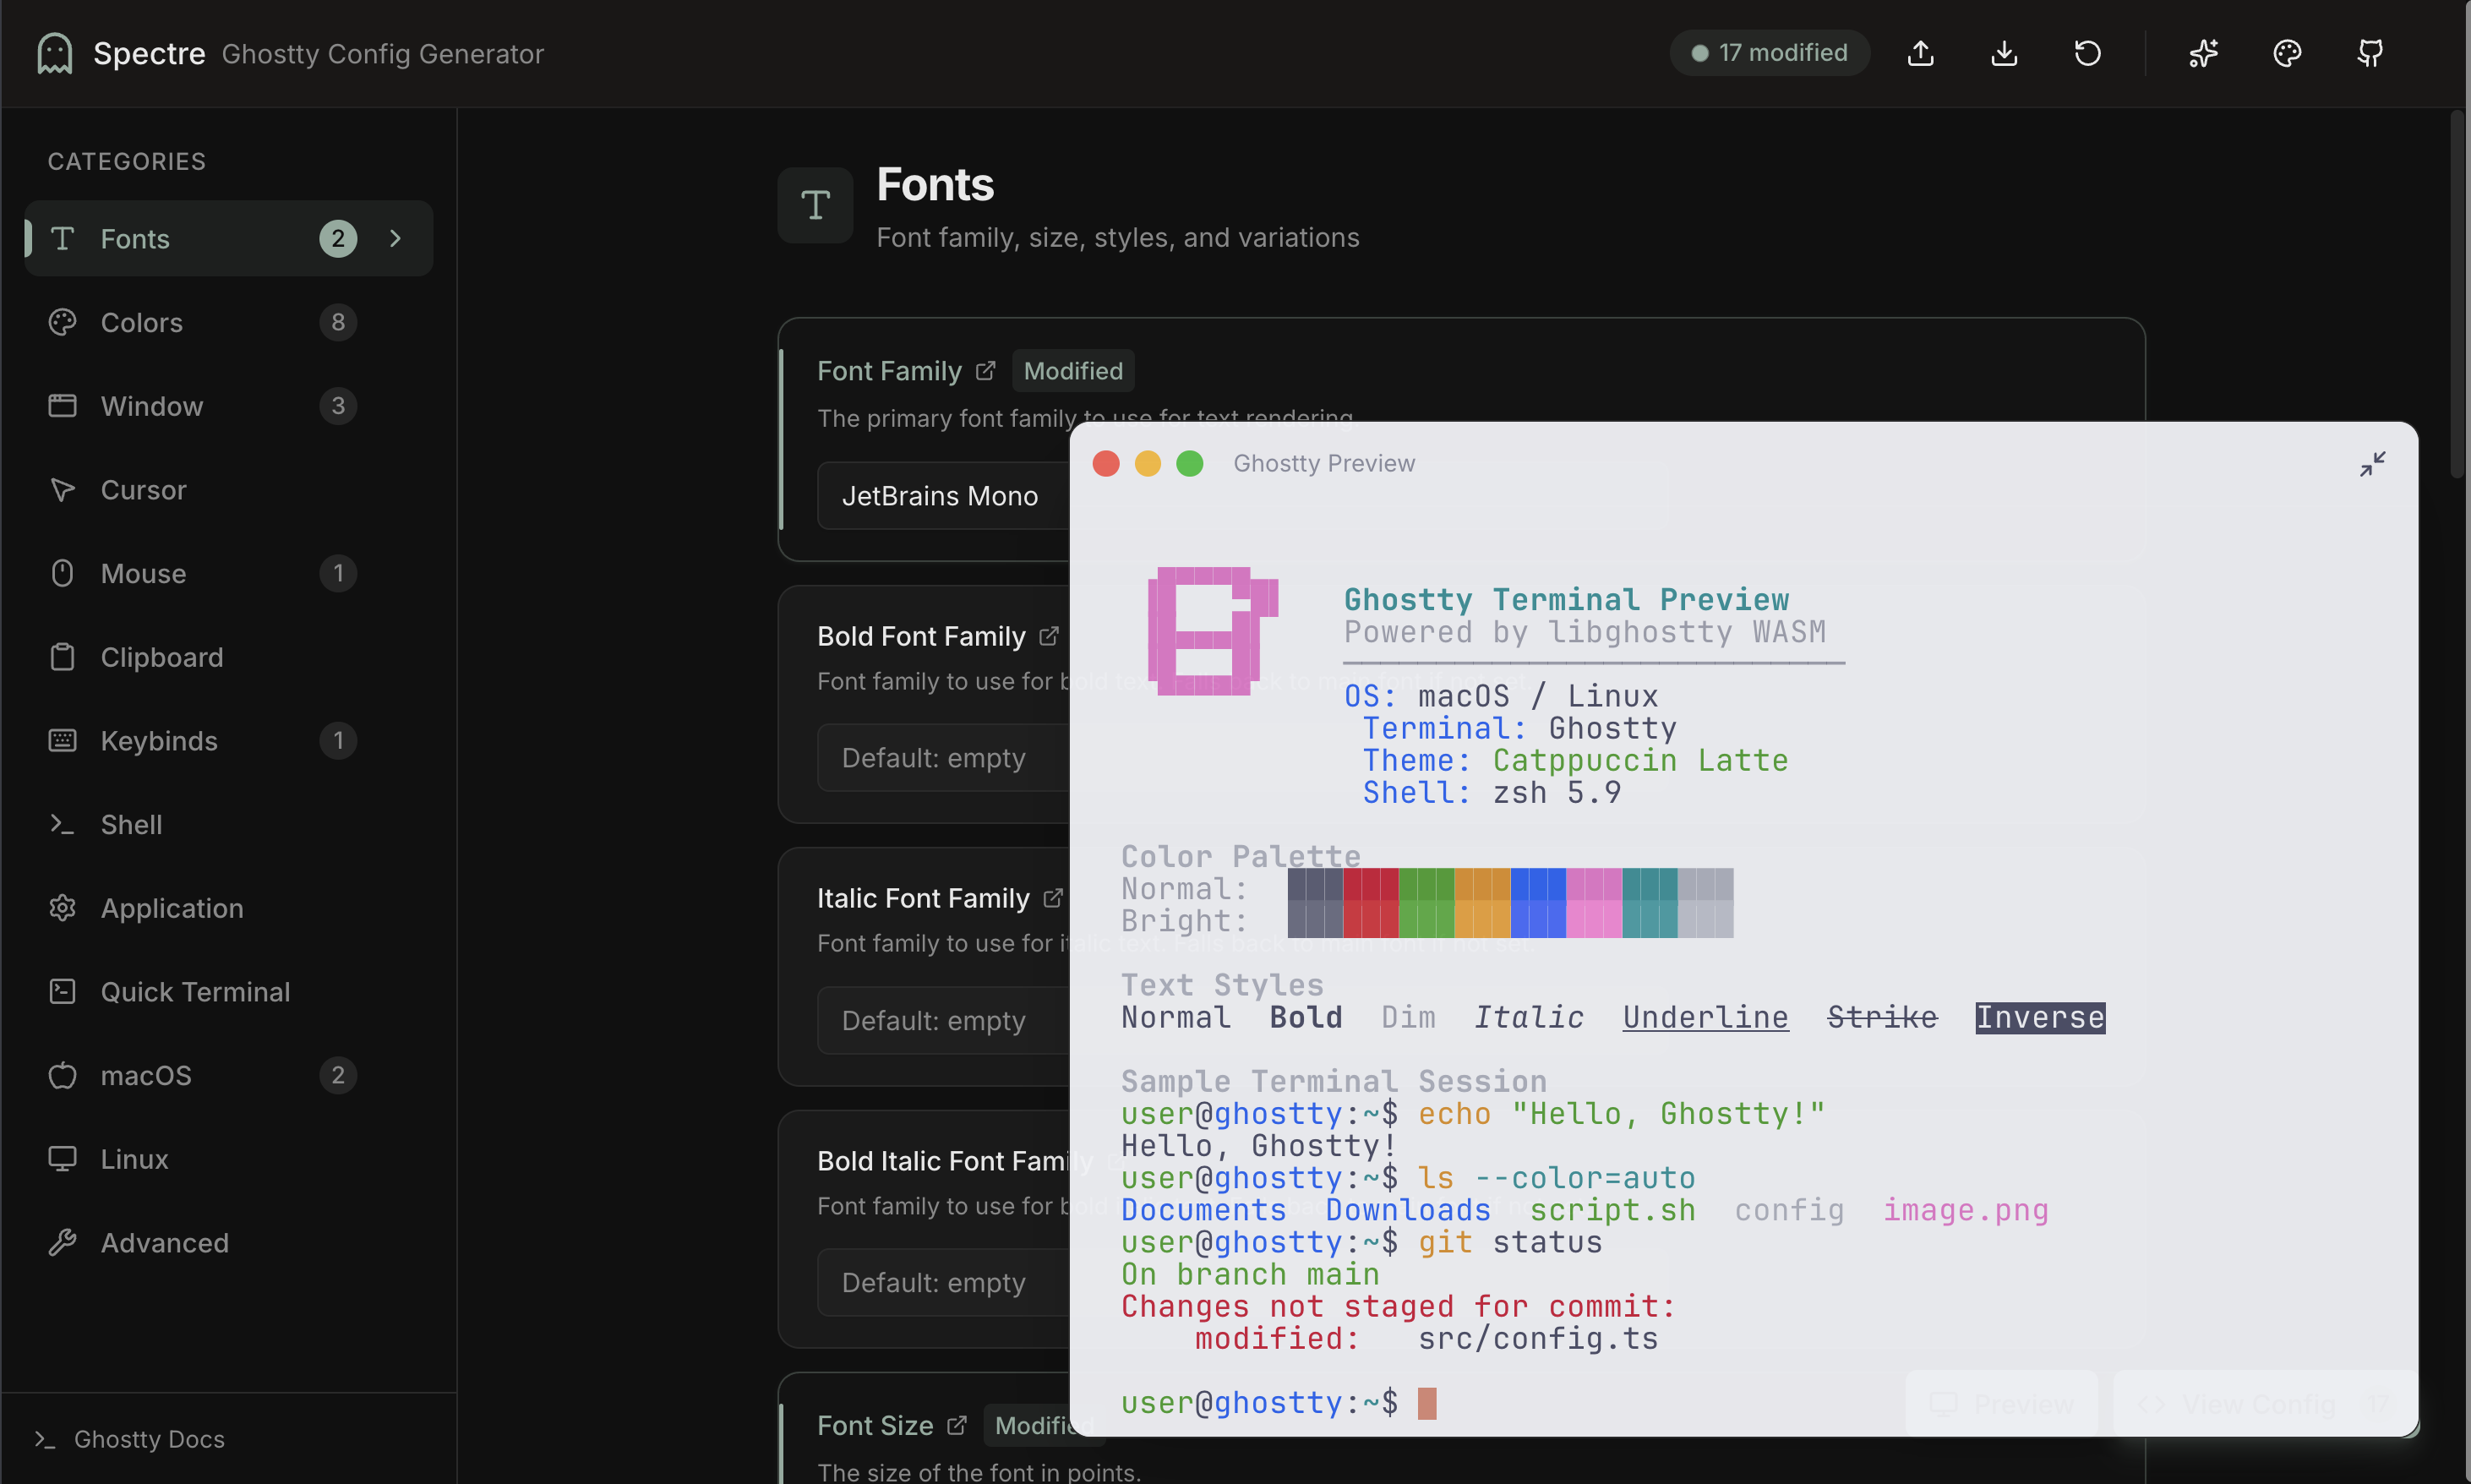Expand the Fonts category chevron
This screenshot has width=2471, height=1484.
(x=395, y=238)
